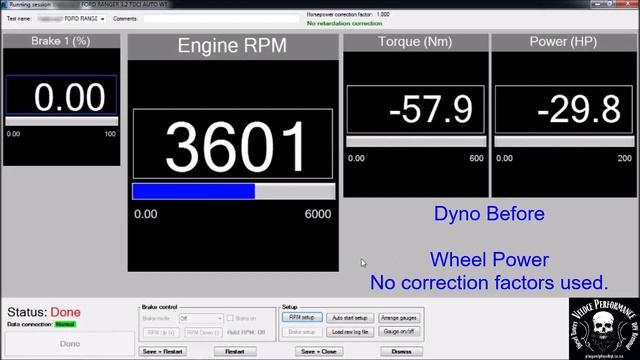Screen dimensions: 640x360
Task: Click Save + Restart
Action: [162, 351]
